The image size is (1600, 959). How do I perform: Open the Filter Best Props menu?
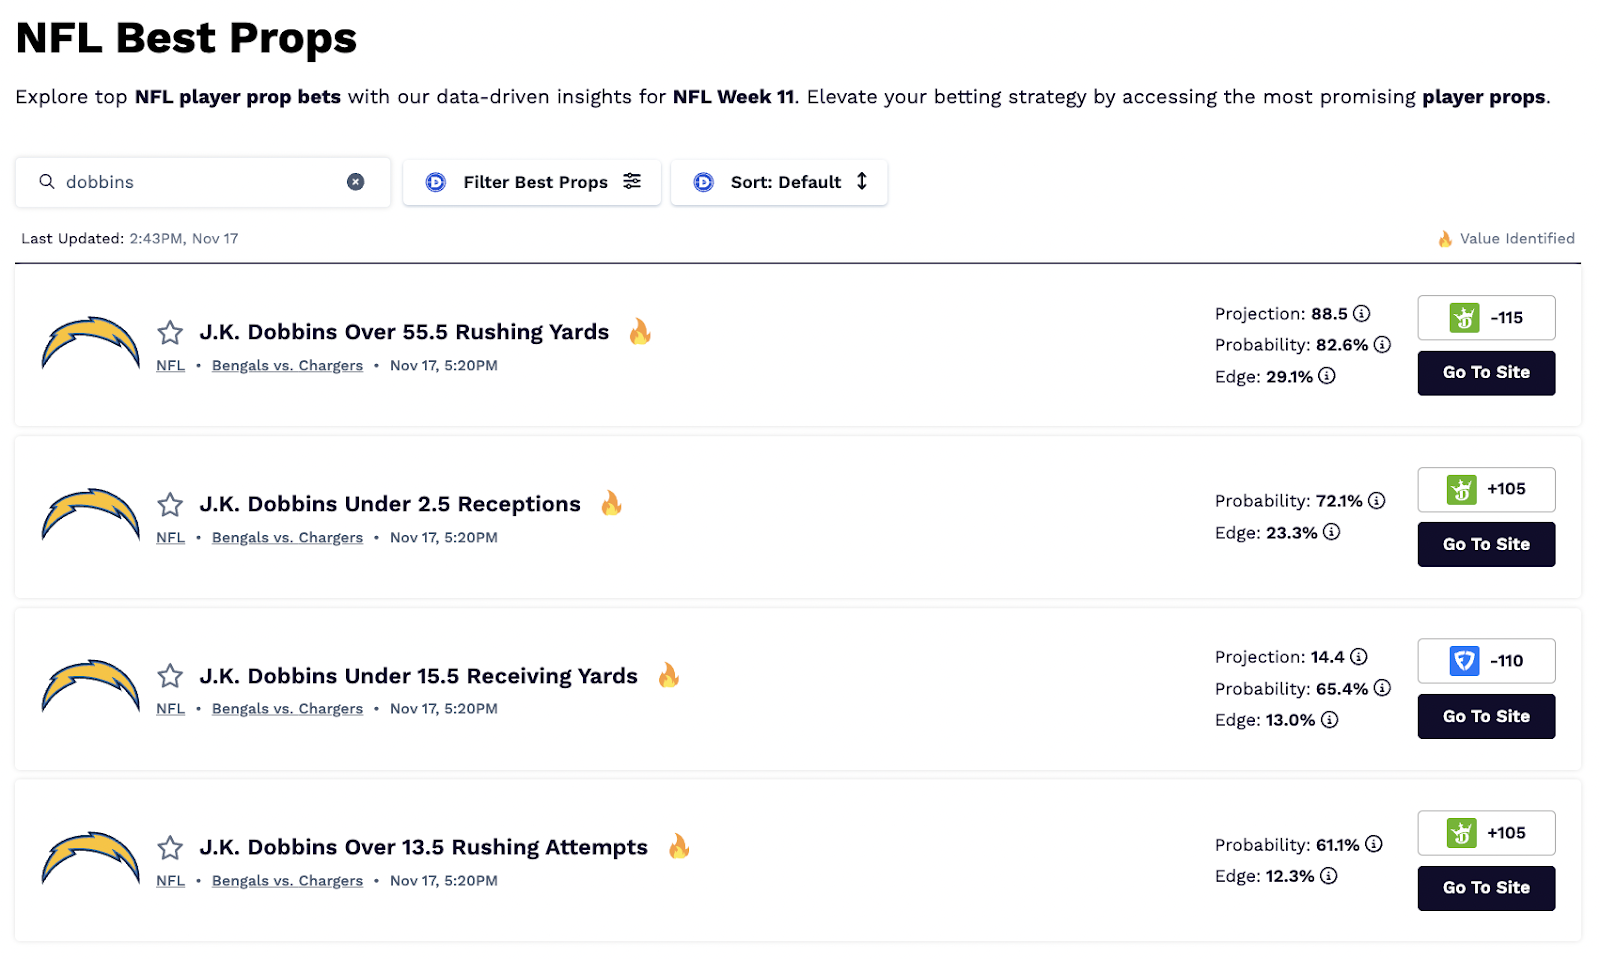click(x=532, y=182)
